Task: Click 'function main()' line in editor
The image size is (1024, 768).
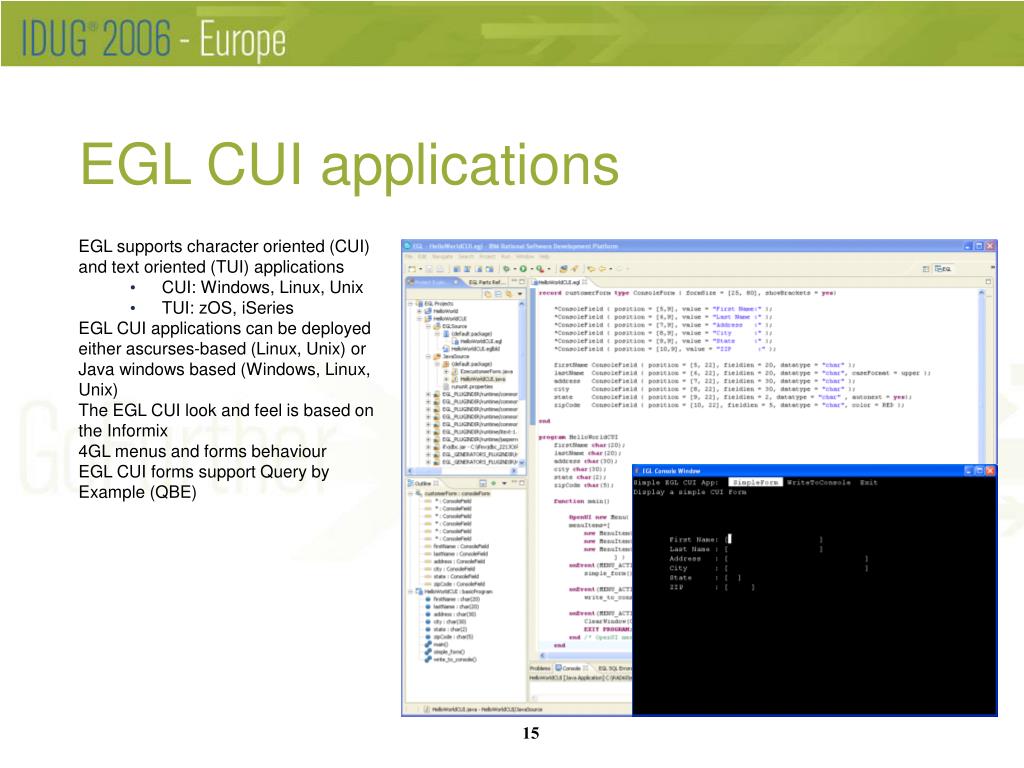Action: click(x=581, y=501)
